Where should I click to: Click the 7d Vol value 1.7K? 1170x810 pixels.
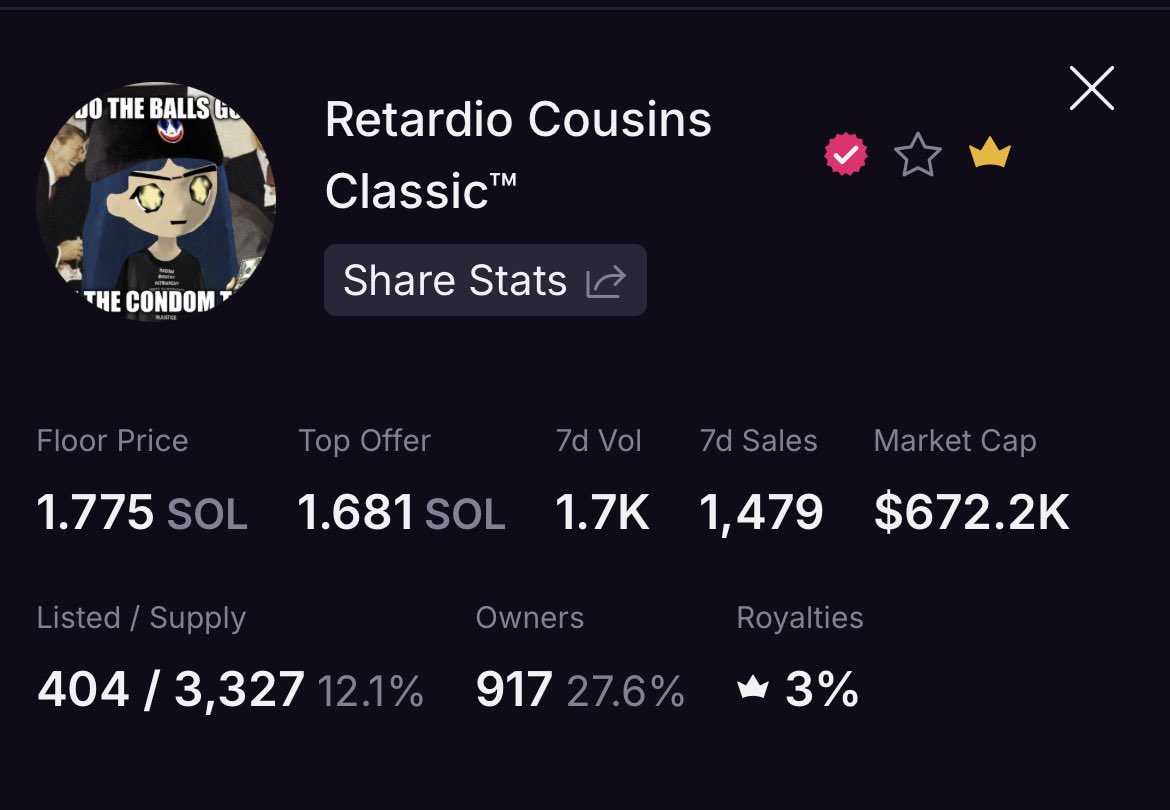point(602,513)
